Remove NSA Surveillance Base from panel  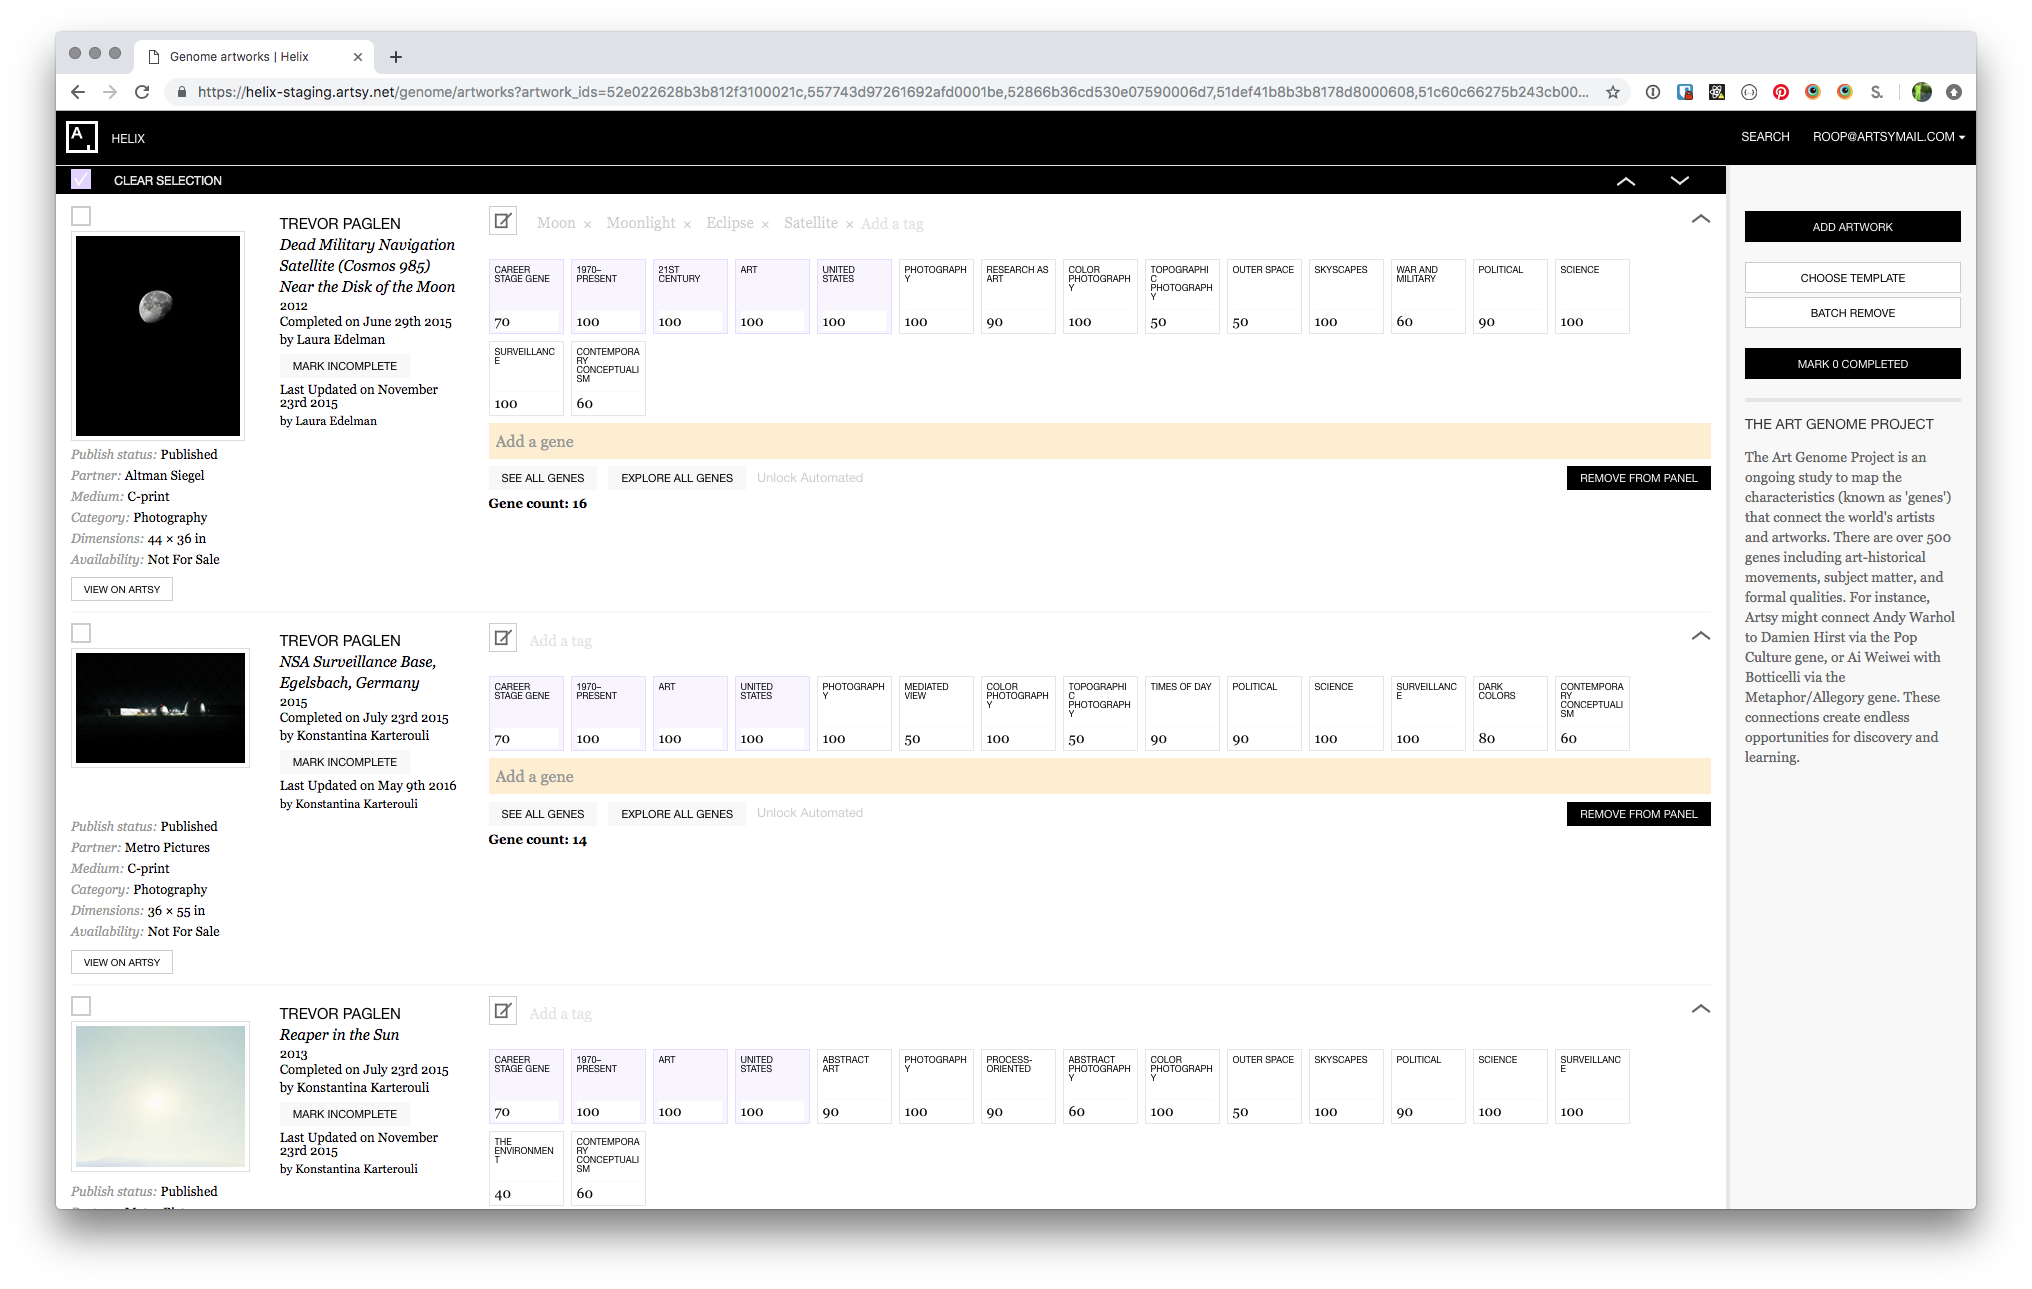1638,814
